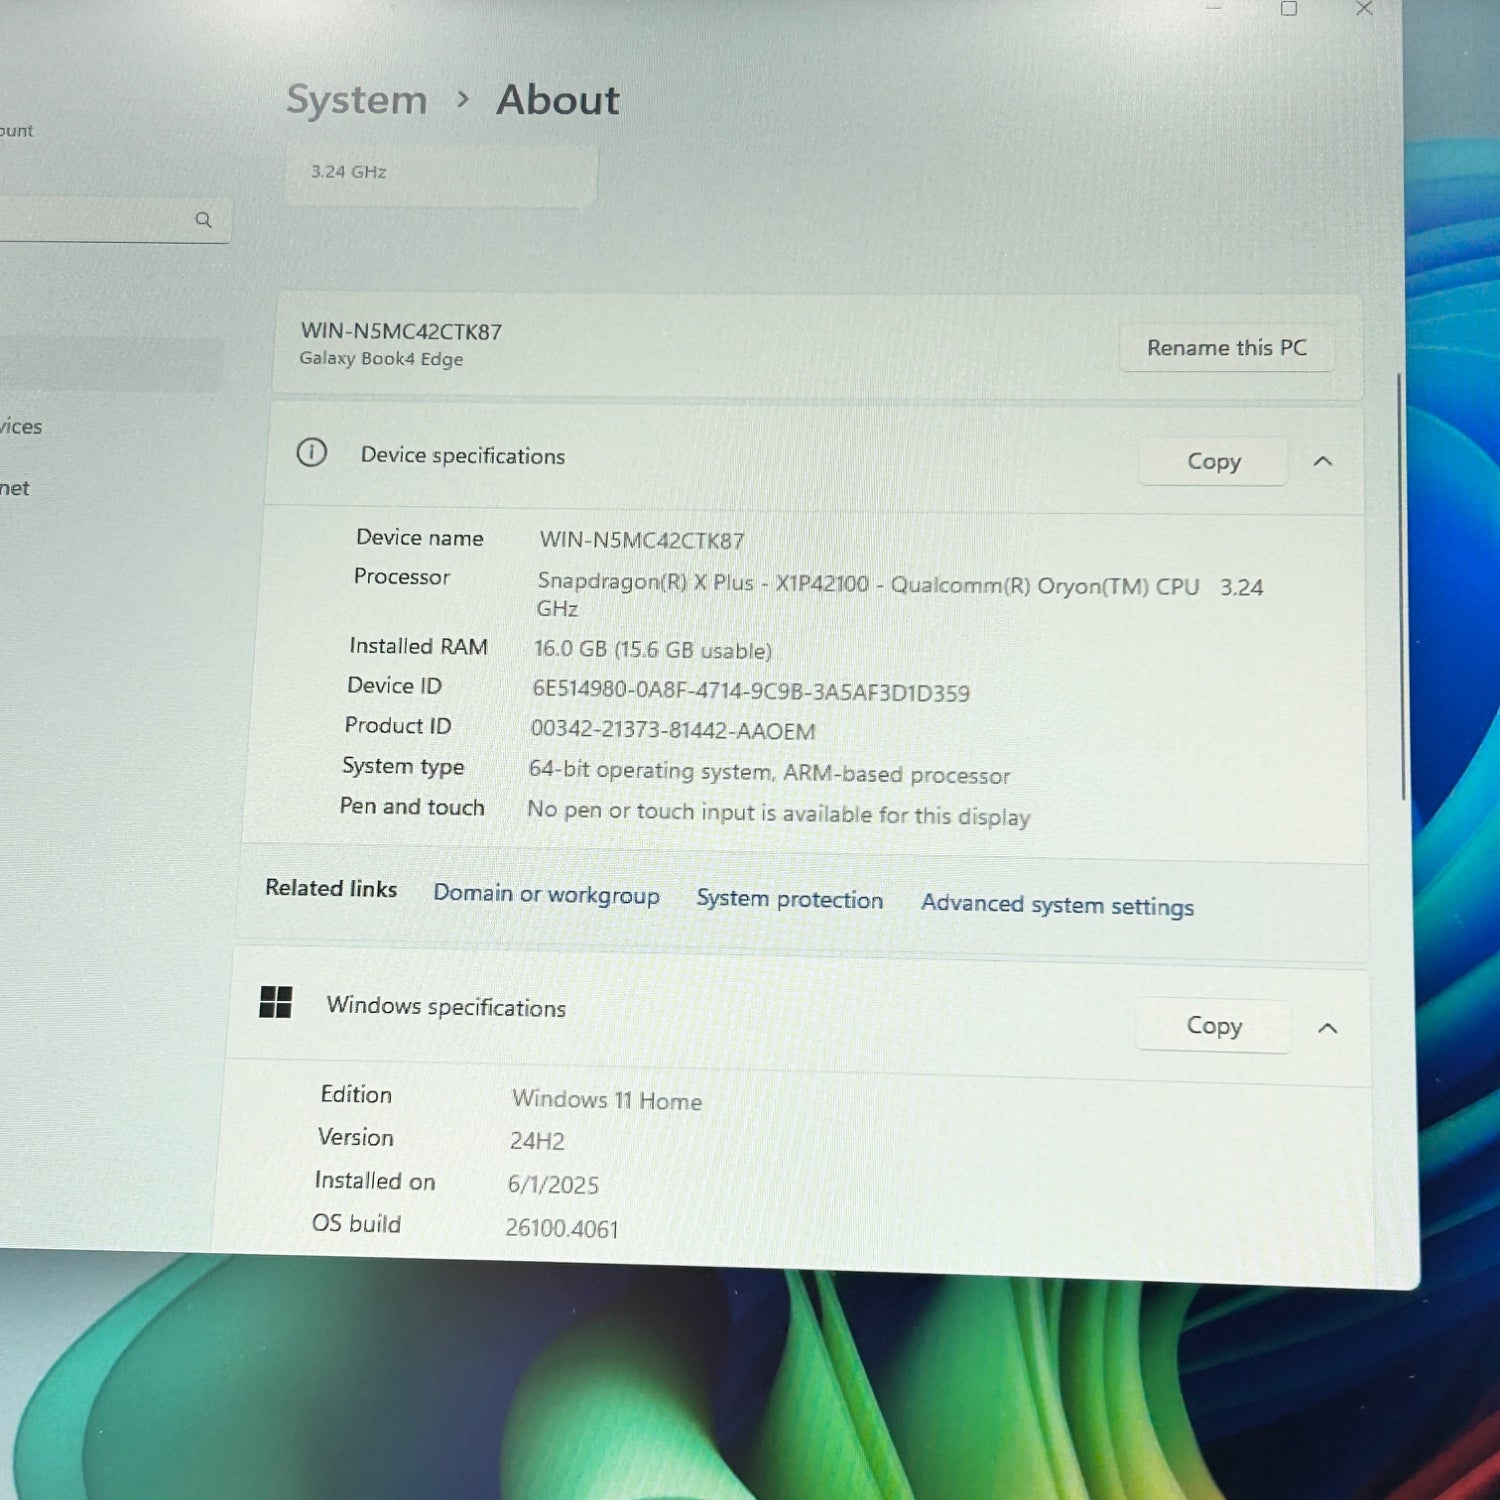
Task: Click the Device specifications info icon
Action: (x=311, y=453)
